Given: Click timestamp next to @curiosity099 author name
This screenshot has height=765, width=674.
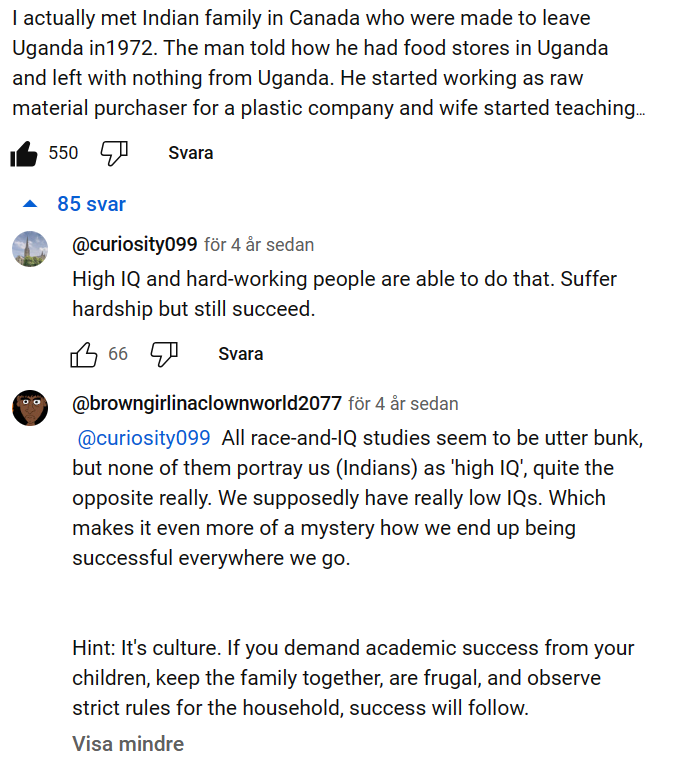Looking at the screenshot, I should point(259,245).
